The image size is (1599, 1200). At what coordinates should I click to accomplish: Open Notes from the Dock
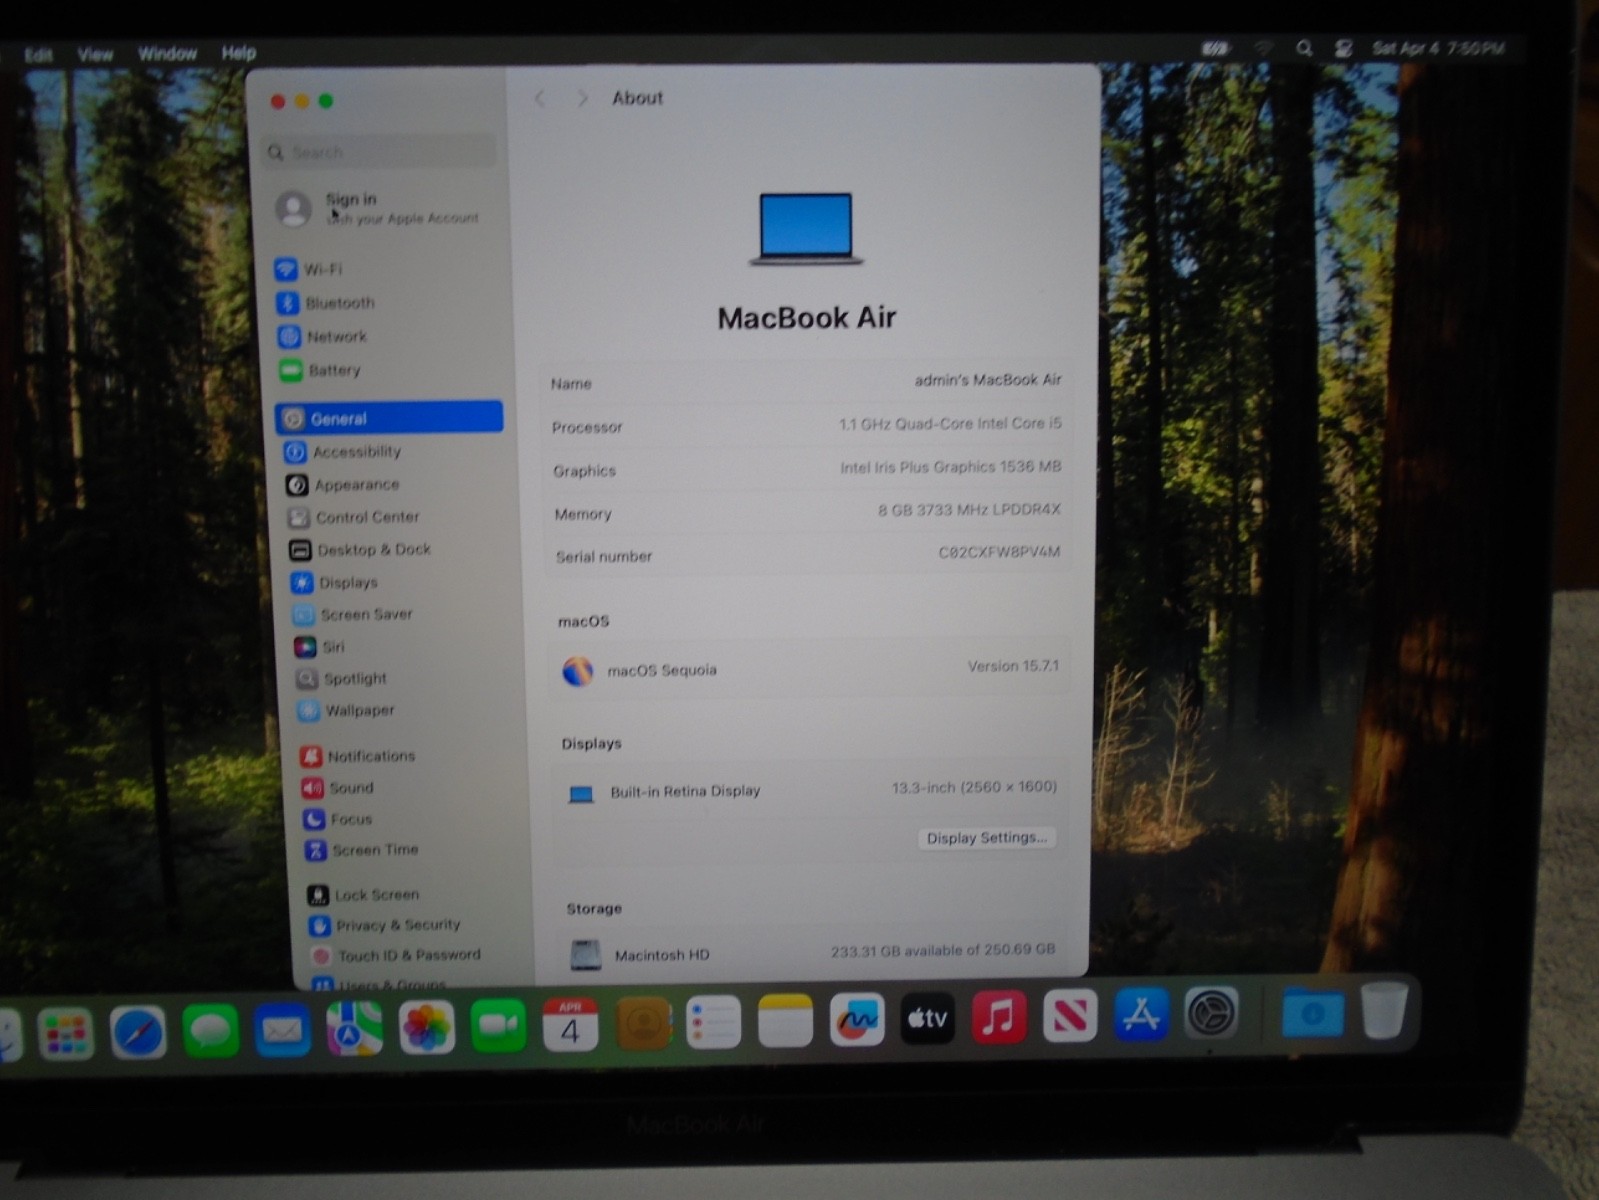pos(785,1021)
